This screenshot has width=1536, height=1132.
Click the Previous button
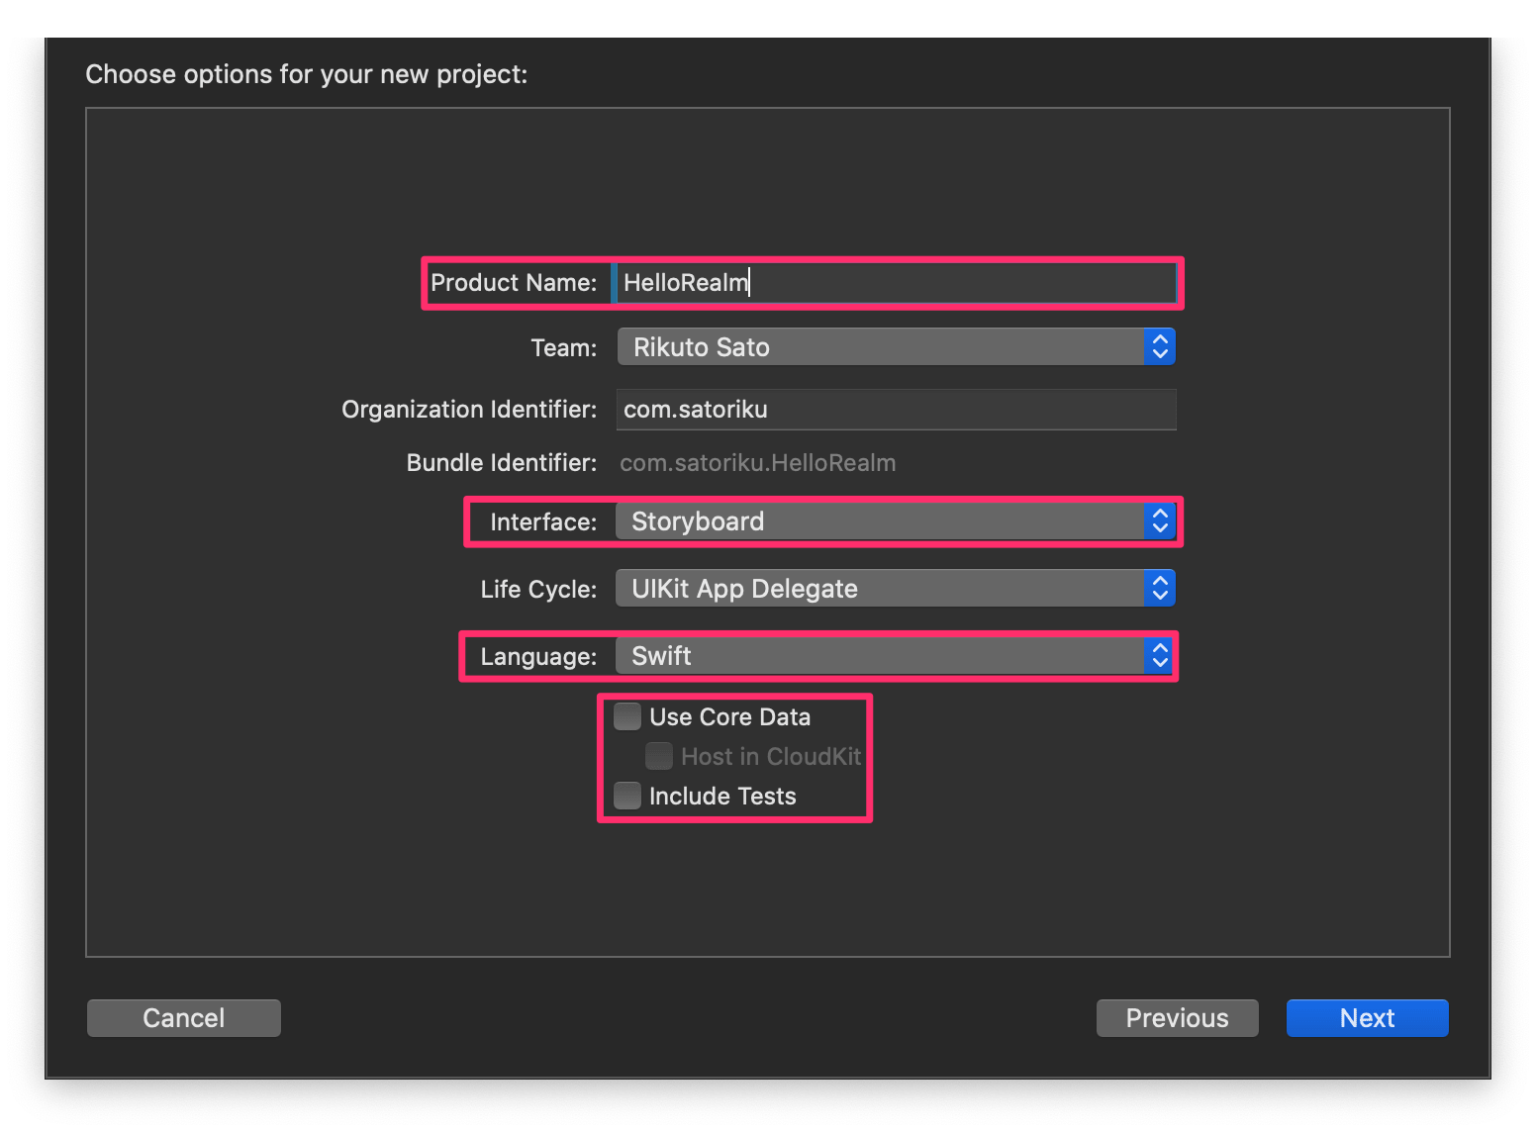(1177, 1017)
